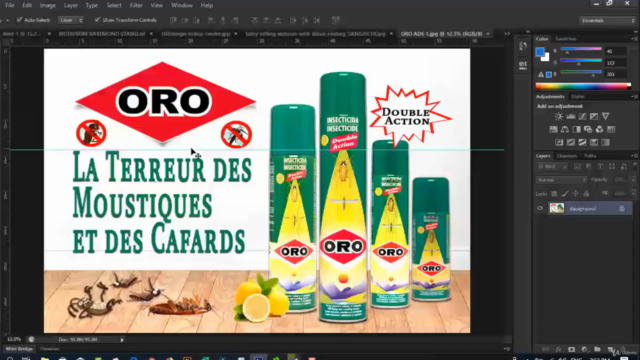Open the collapsed Properties panel icon
This screenshot has width=640, height=360.
point(523,65)
